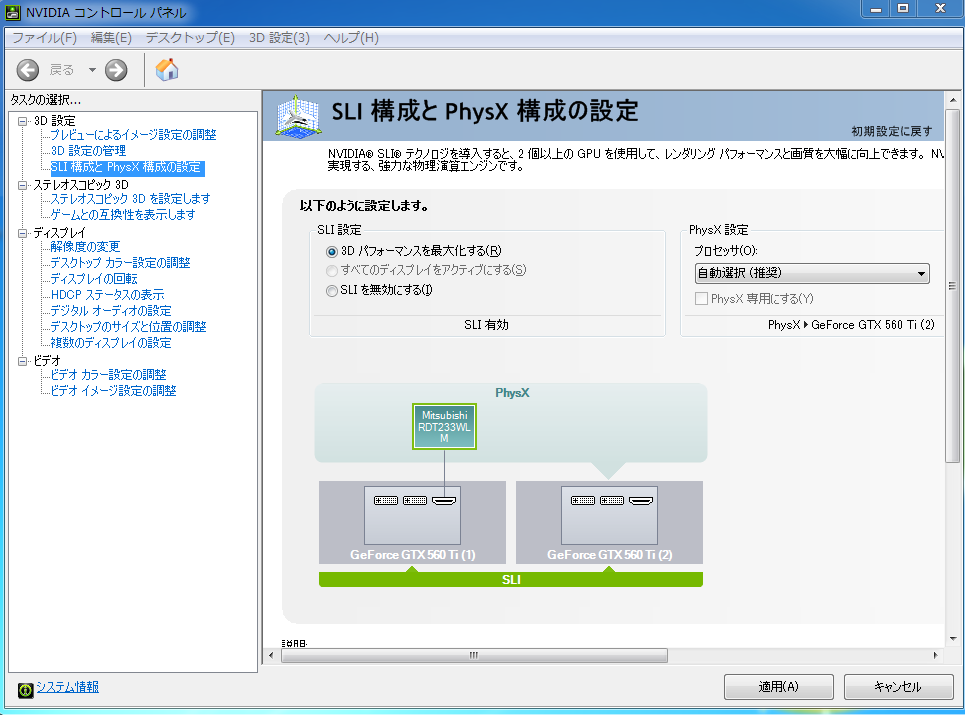Maximize the NVIDIA control panel window

[903, 9]
